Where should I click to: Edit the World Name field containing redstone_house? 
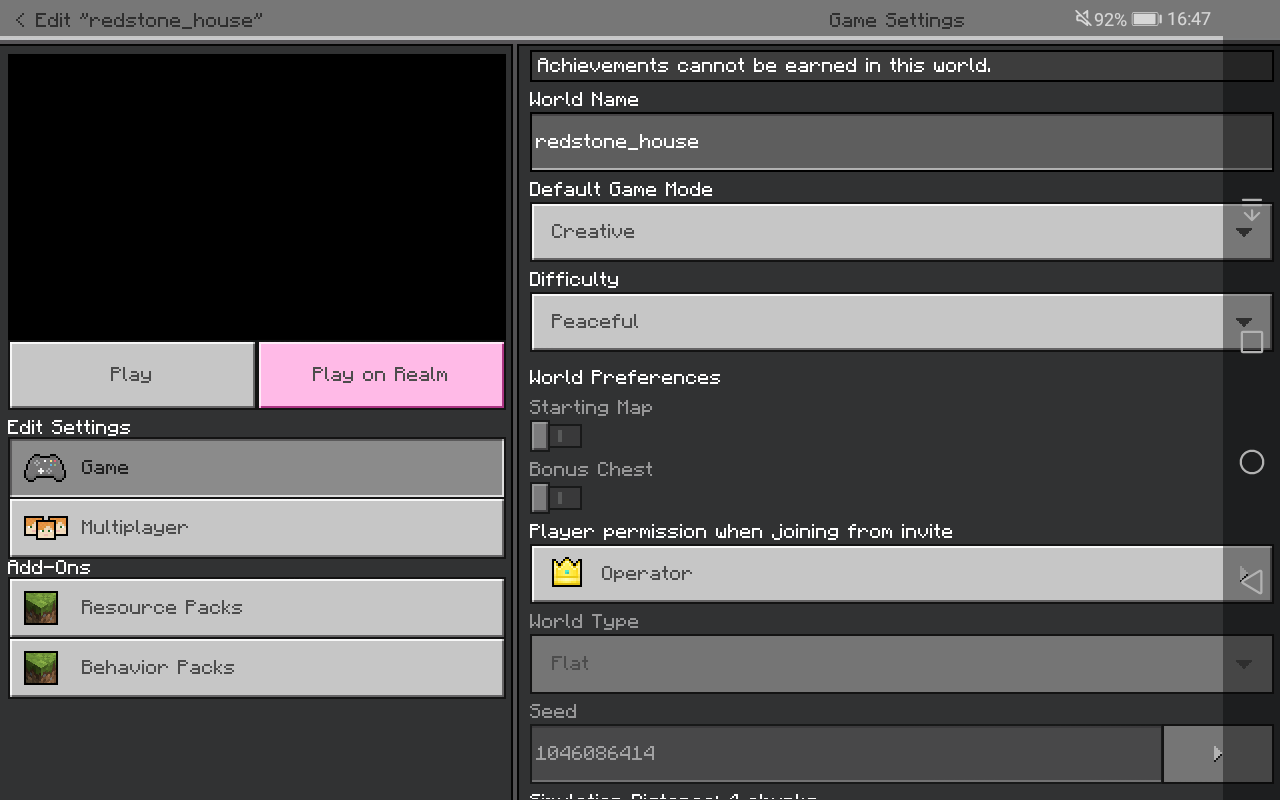(901, 142)
